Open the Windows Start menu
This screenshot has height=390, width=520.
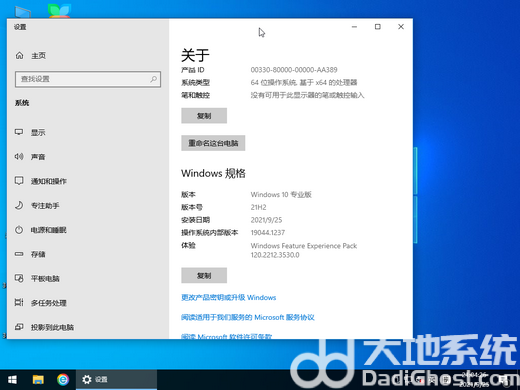click(12, 379)
